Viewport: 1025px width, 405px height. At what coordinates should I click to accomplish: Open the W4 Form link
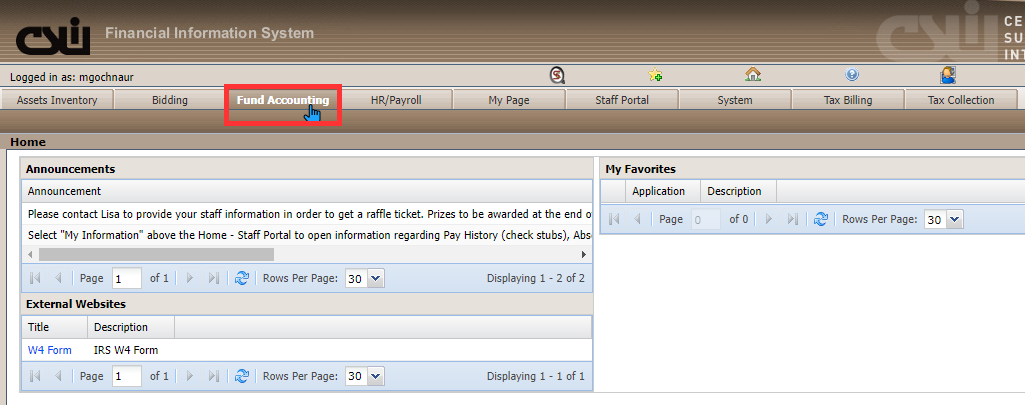49,350
